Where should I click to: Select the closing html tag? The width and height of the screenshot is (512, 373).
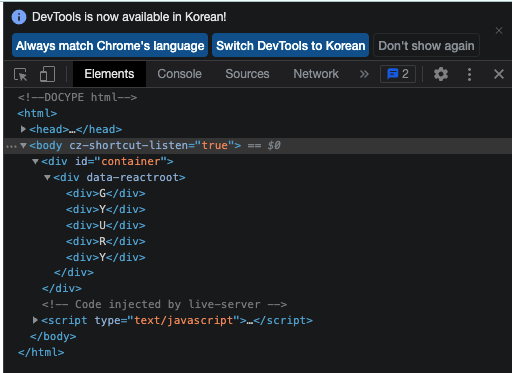pyautogui.click(x=41, y=352)
